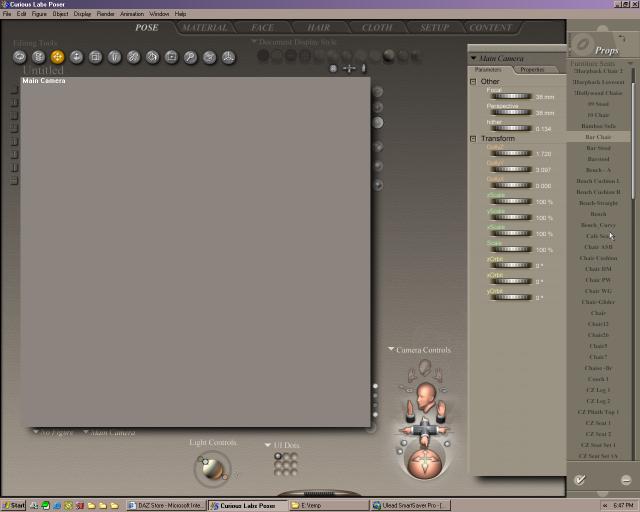Switch to DAZ Store Internet Explorer taskbar button

(166, 505)
